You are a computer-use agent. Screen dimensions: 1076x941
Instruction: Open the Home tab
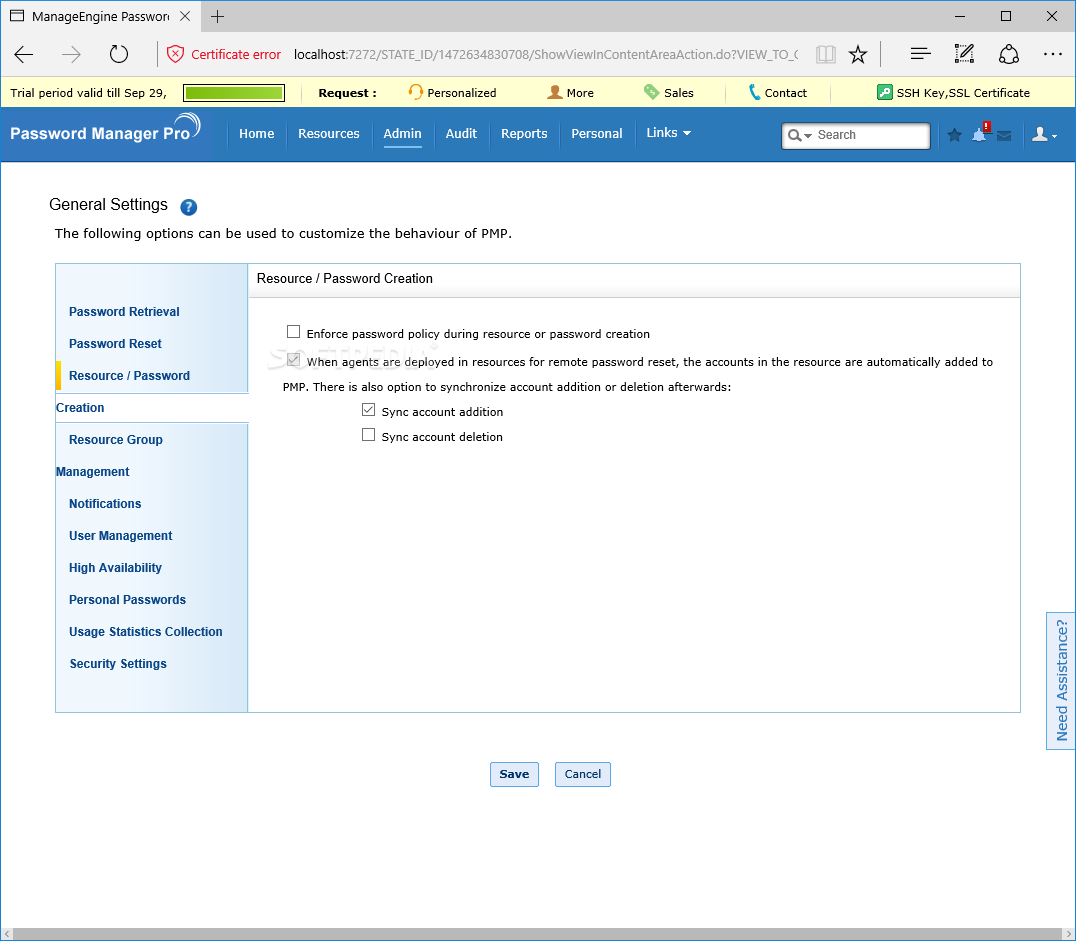pos(257,134)
